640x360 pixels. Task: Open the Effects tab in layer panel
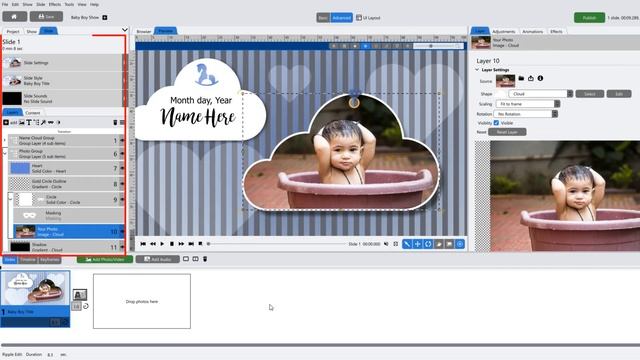[x=556, y=31]
